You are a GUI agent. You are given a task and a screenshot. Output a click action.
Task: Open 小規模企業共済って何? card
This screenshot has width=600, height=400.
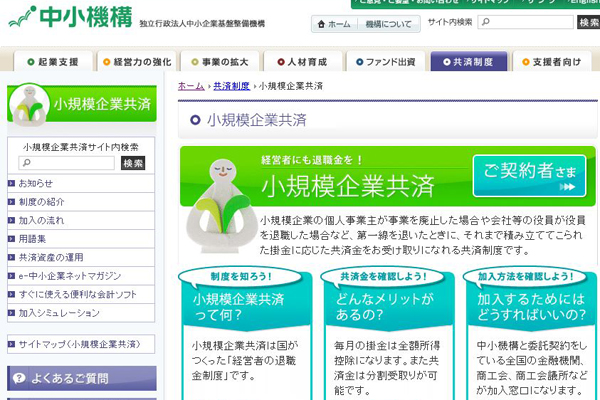245,335
